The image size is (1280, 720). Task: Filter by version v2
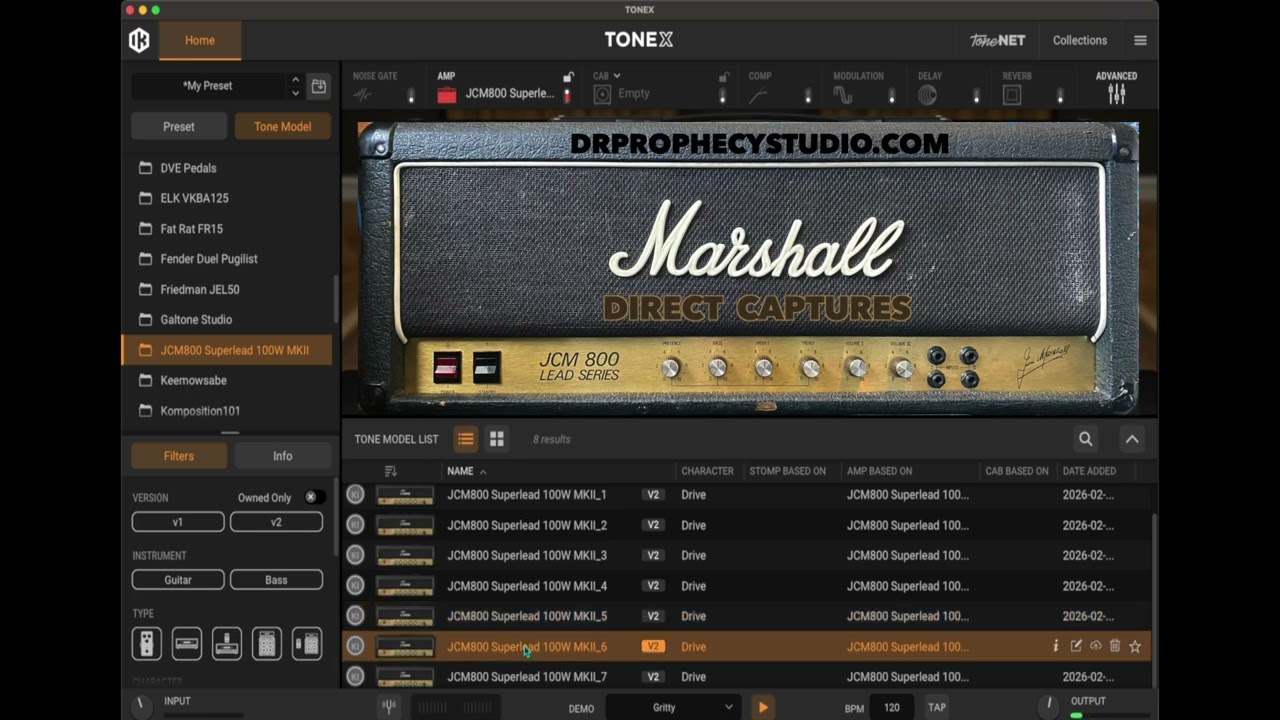click(x=276, y=522)
